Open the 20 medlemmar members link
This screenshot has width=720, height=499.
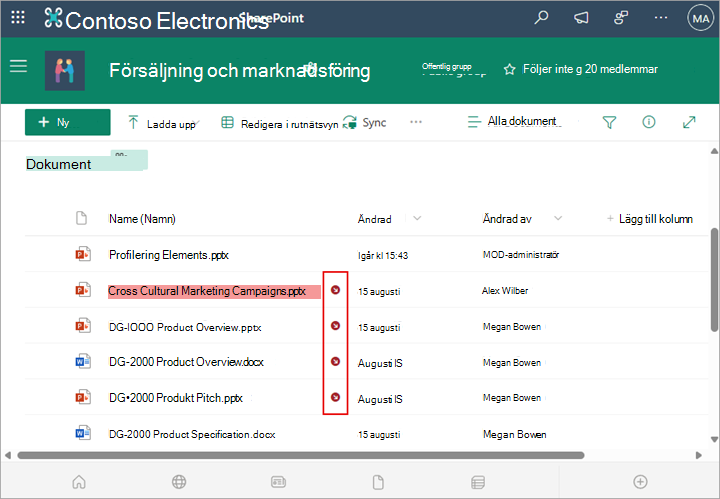point(621,69)
